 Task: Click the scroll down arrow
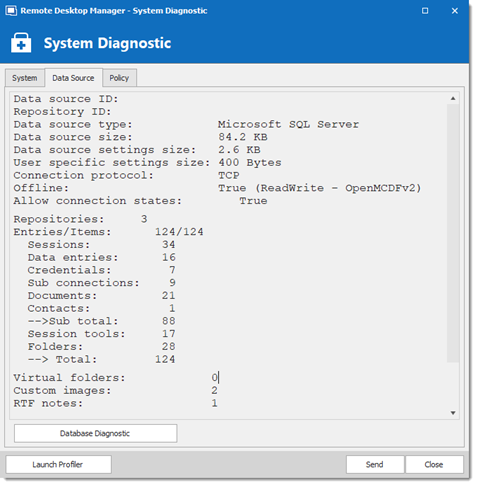point(453,413)
